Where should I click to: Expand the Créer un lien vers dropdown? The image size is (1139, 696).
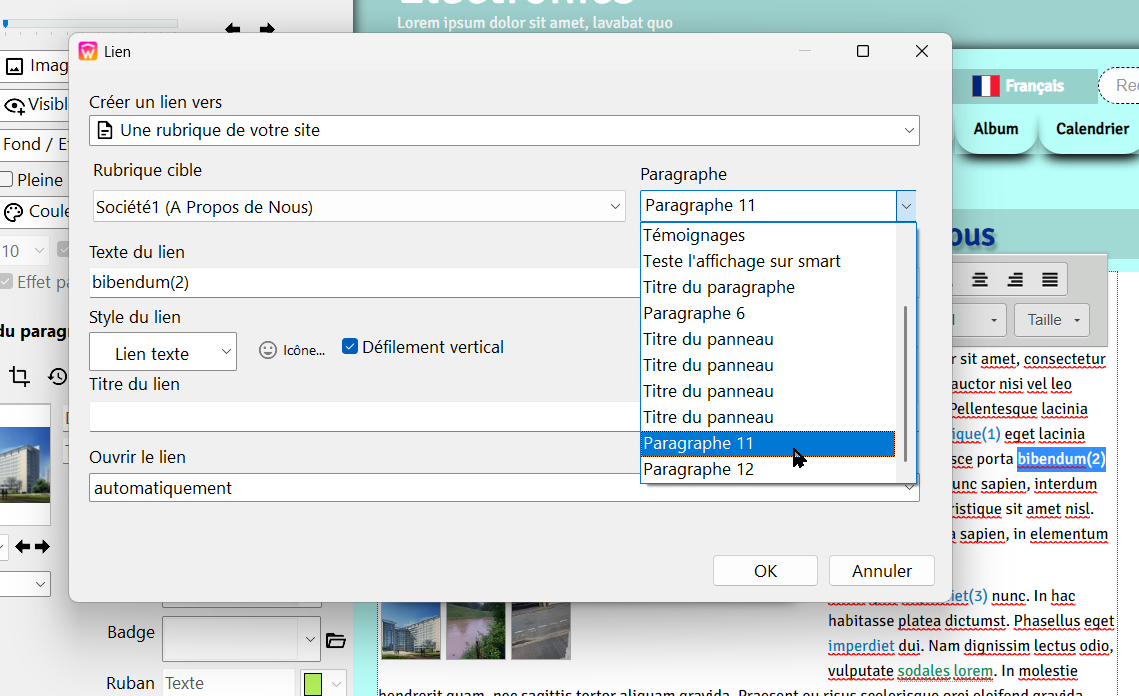(504, 130)
